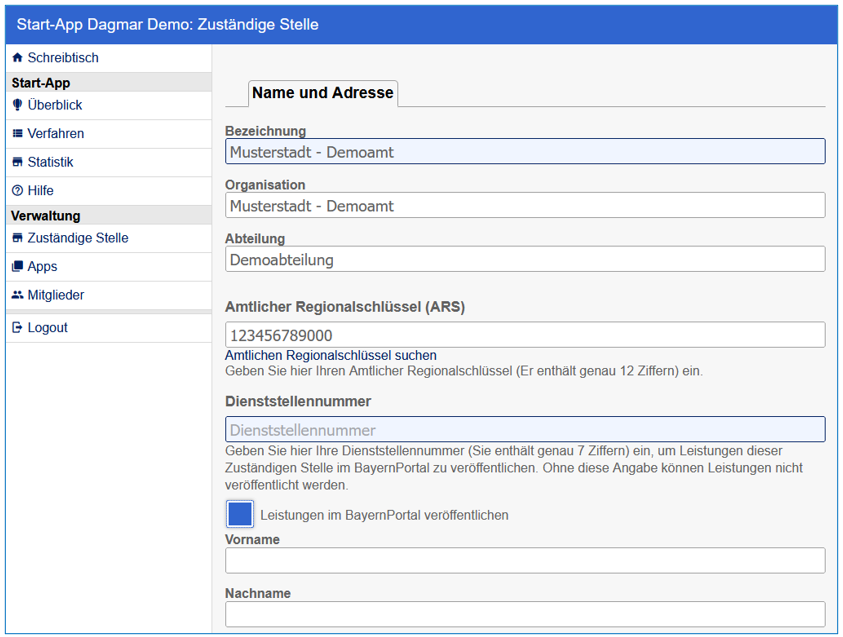Screen dimensions: 843x637
Task: Click the list icon beside Verfahren
Action: coord(17,134)
